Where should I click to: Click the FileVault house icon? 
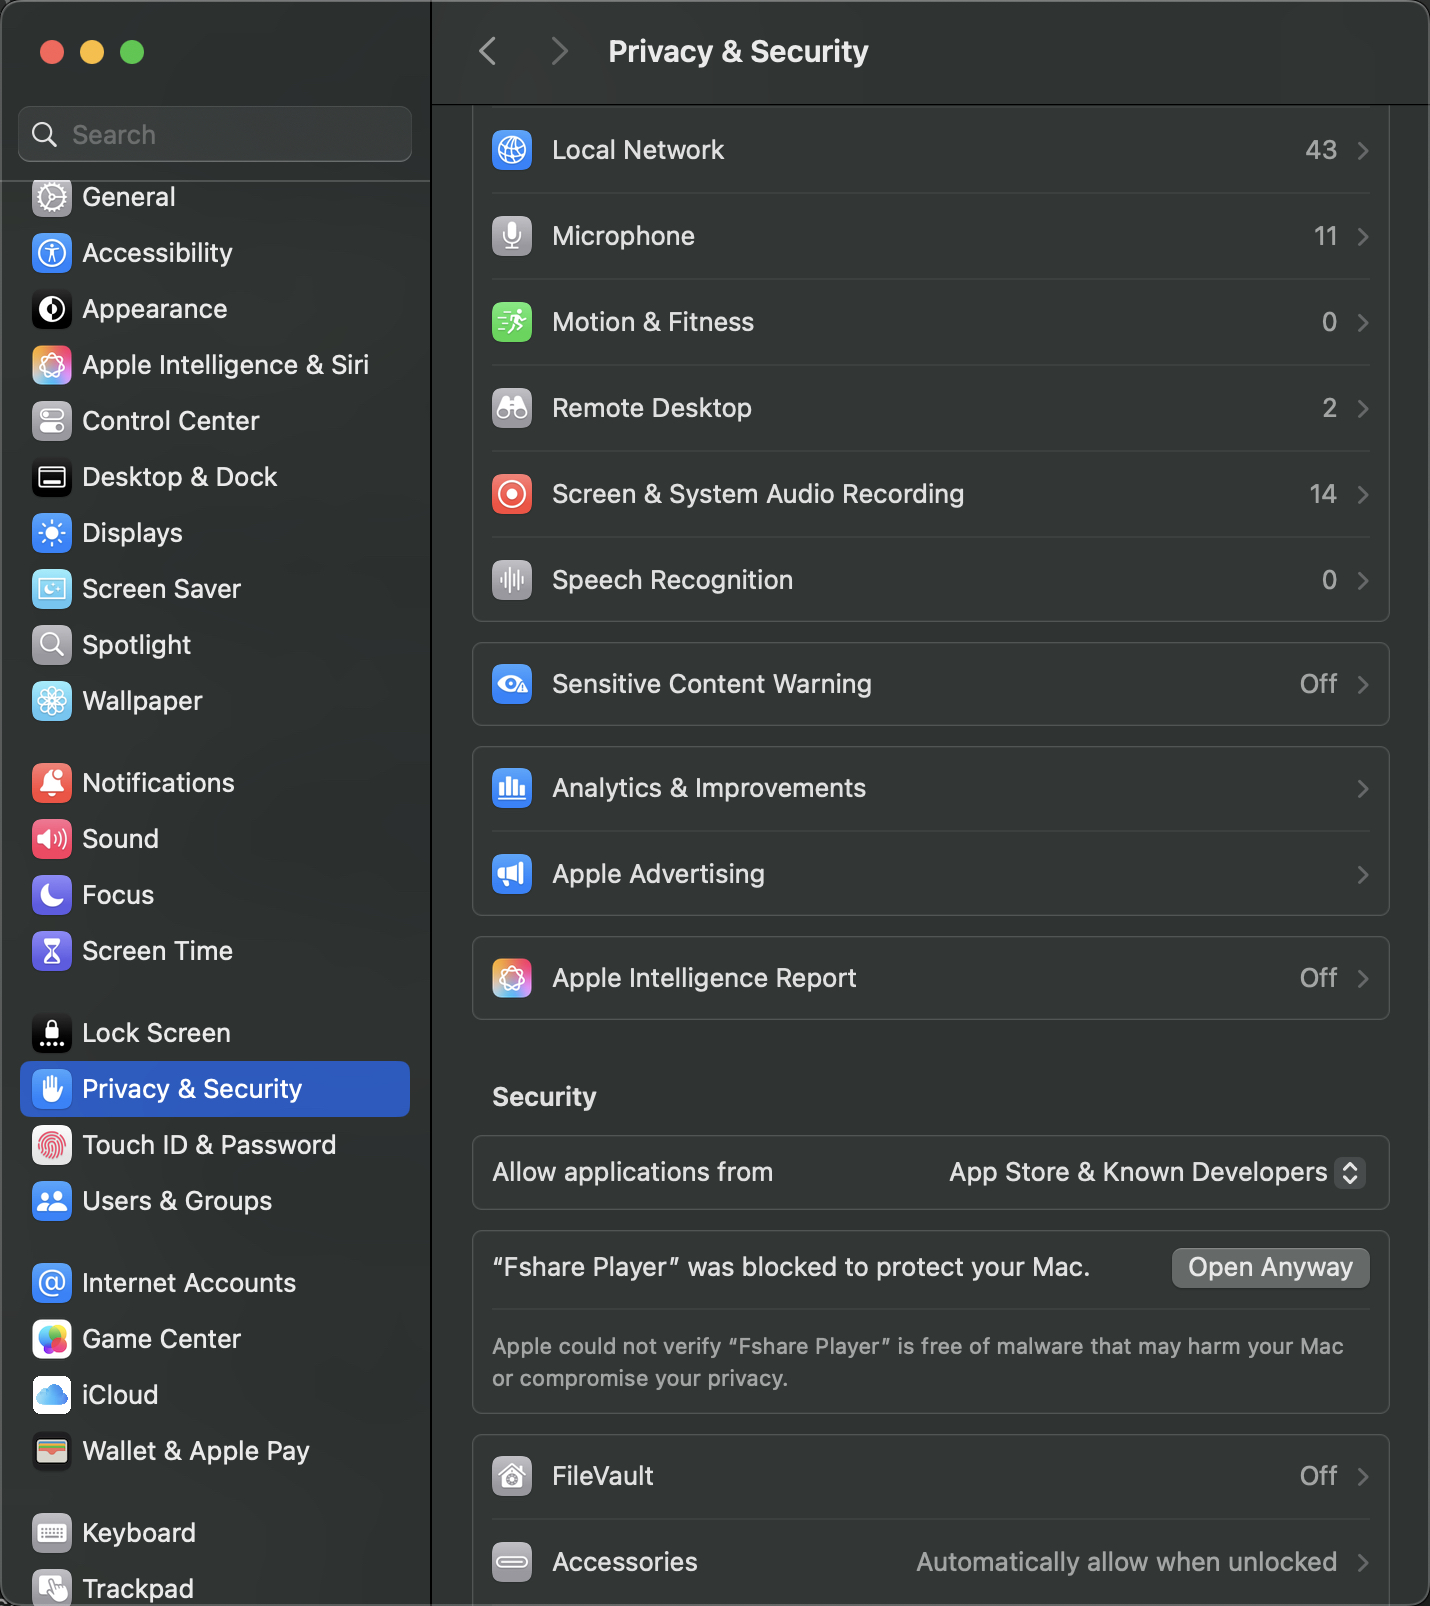512,1476
